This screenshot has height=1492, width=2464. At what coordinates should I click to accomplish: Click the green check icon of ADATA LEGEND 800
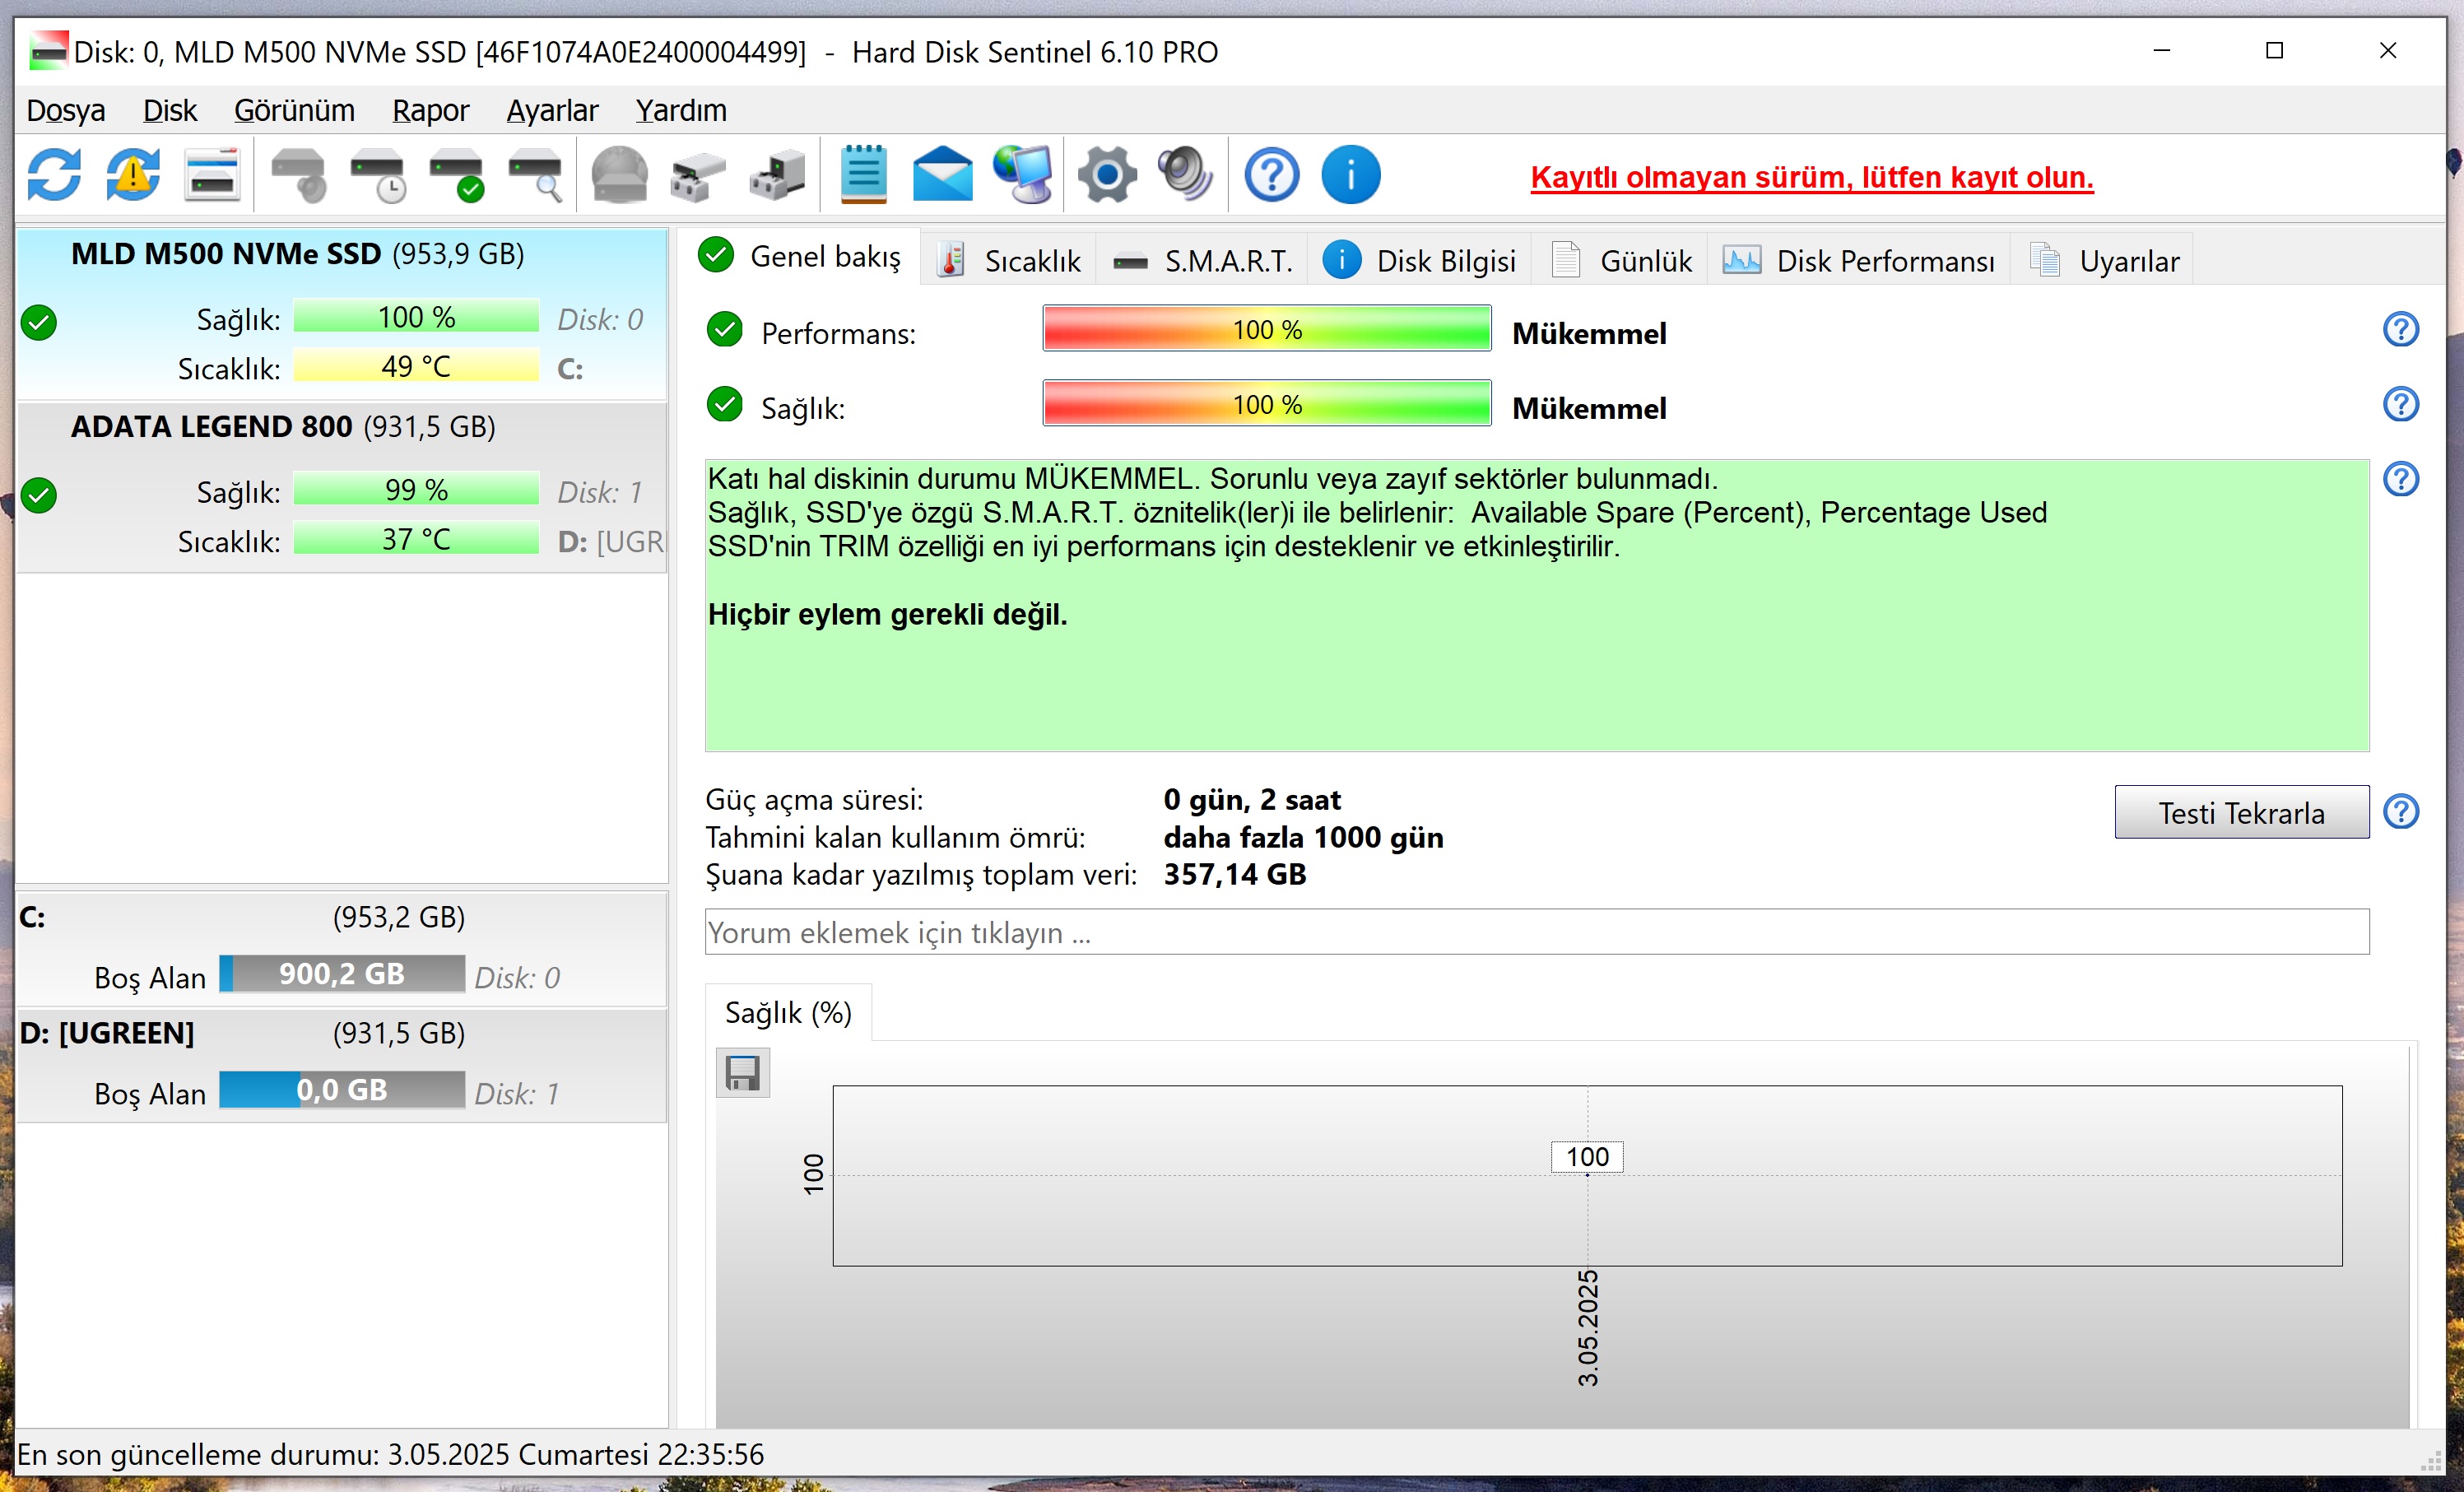coord(39,495)
